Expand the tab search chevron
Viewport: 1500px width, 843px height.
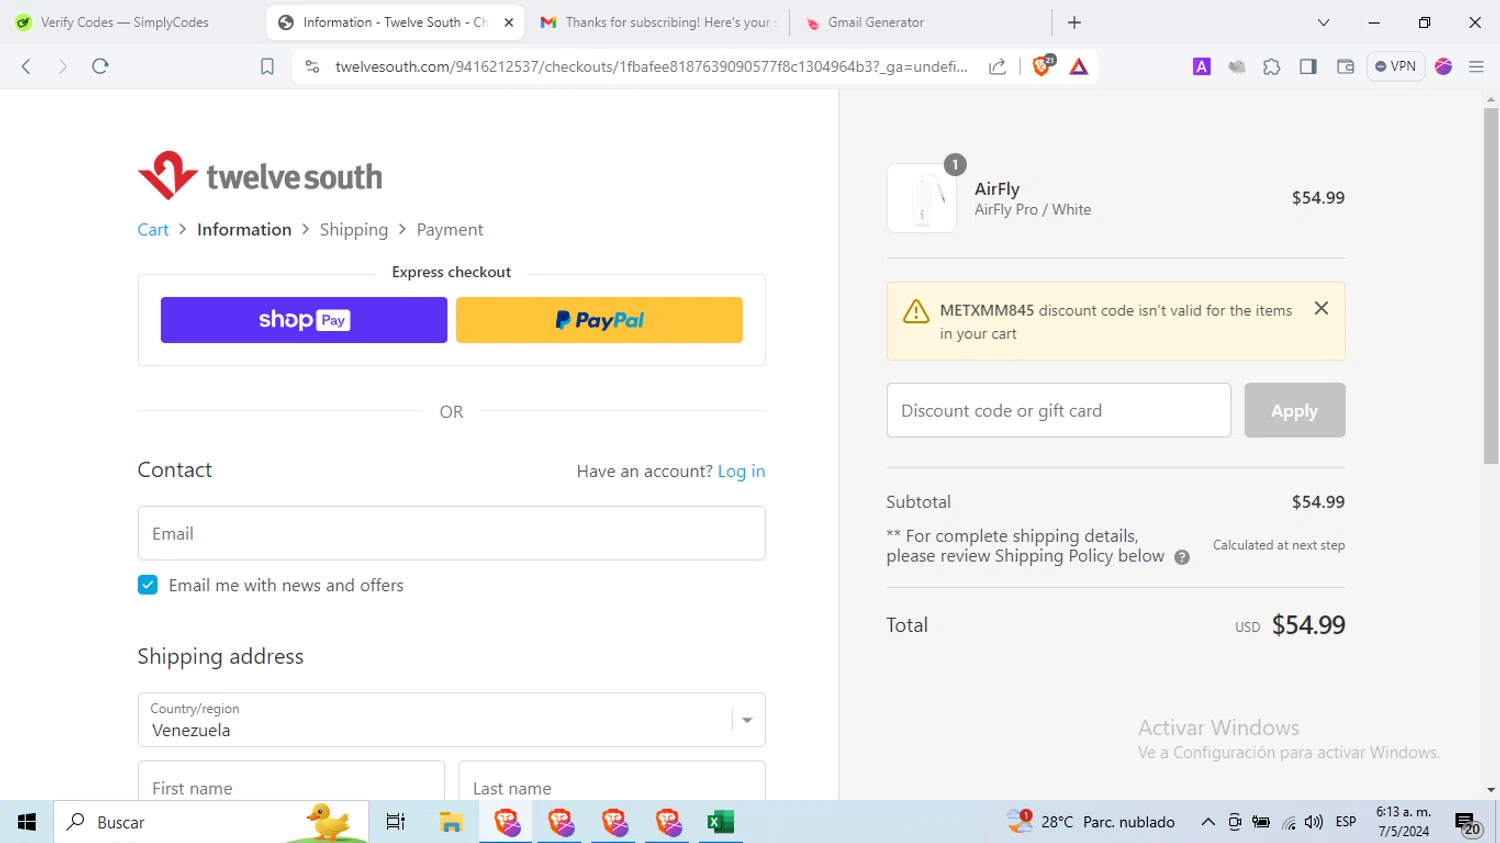[1323, 22]
